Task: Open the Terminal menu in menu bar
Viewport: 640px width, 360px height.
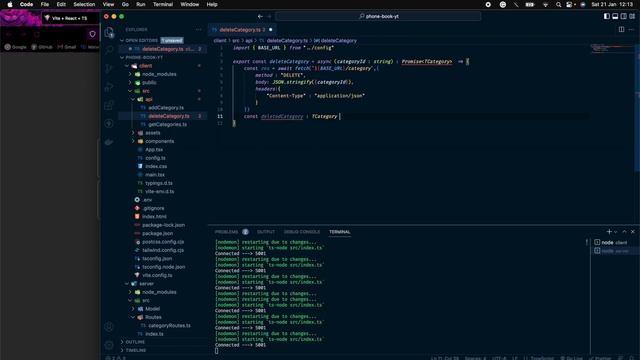Action: (x=163, y=4)
